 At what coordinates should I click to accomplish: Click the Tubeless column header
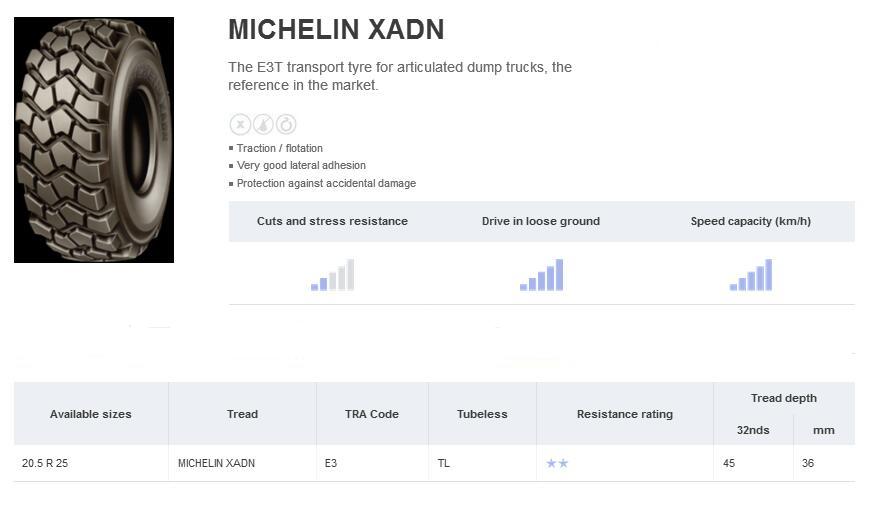(x=482, y=414)
